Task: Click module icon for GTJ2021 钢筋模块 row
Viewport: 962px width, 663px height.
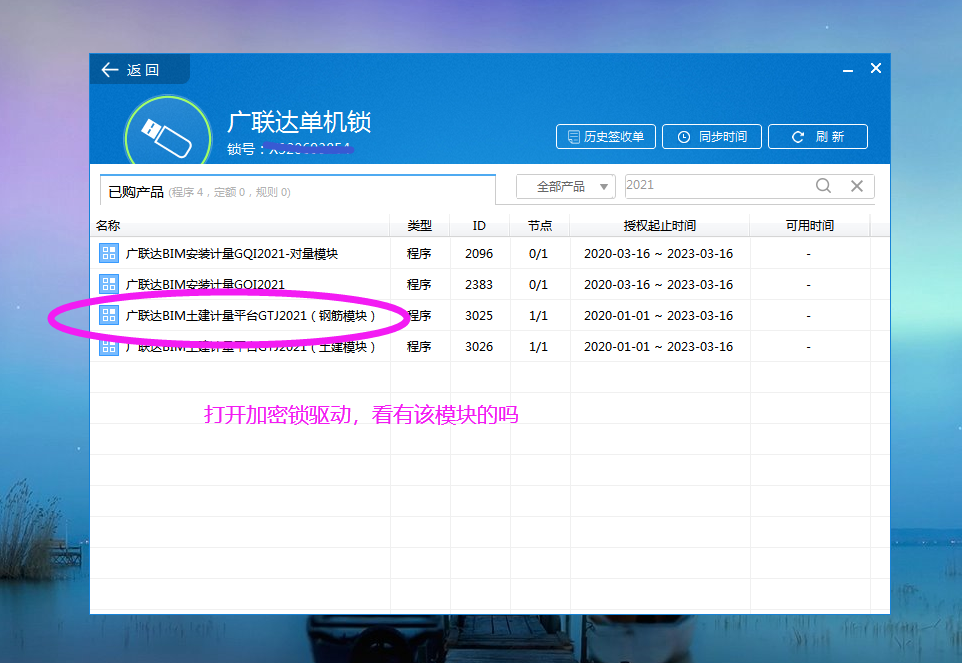Action: [109, 315]
